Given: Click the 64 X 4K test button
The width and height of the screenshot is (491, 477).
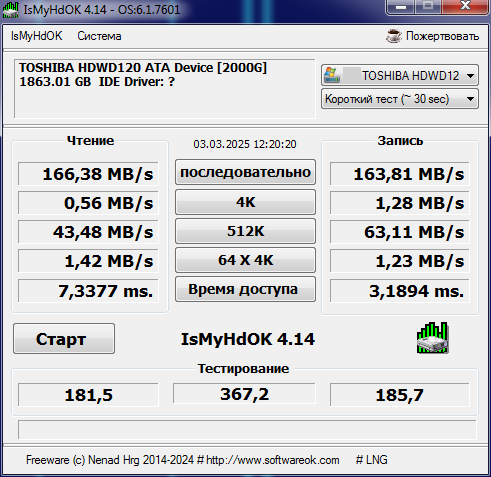Looking at the screenshot, I should [245, 260].
